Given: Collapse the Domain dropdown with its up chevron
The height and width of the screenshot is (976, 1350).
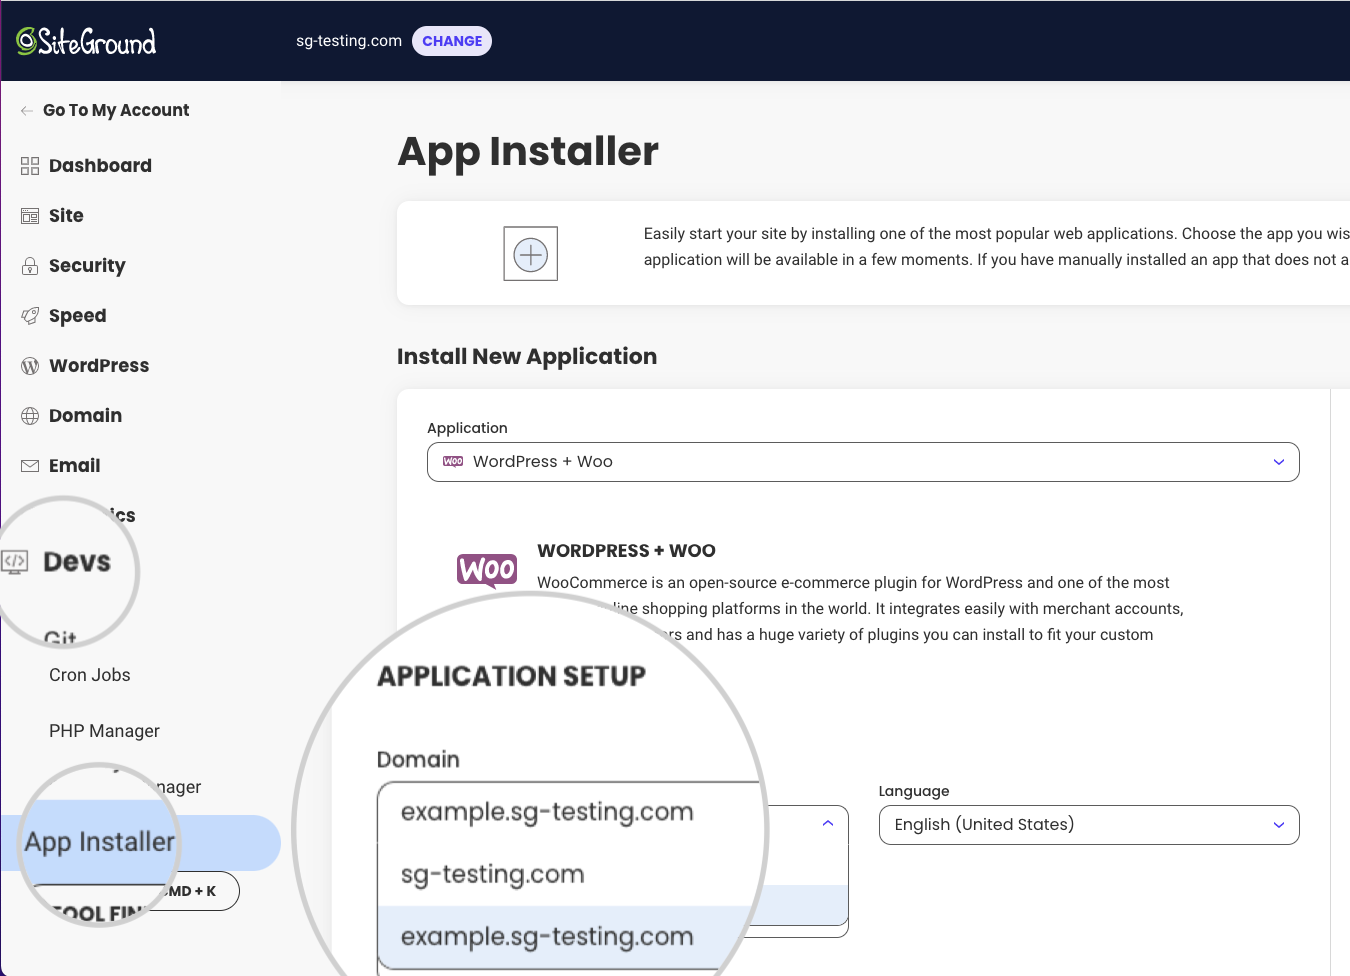Looking at the screenshot, I should point(828,823).
